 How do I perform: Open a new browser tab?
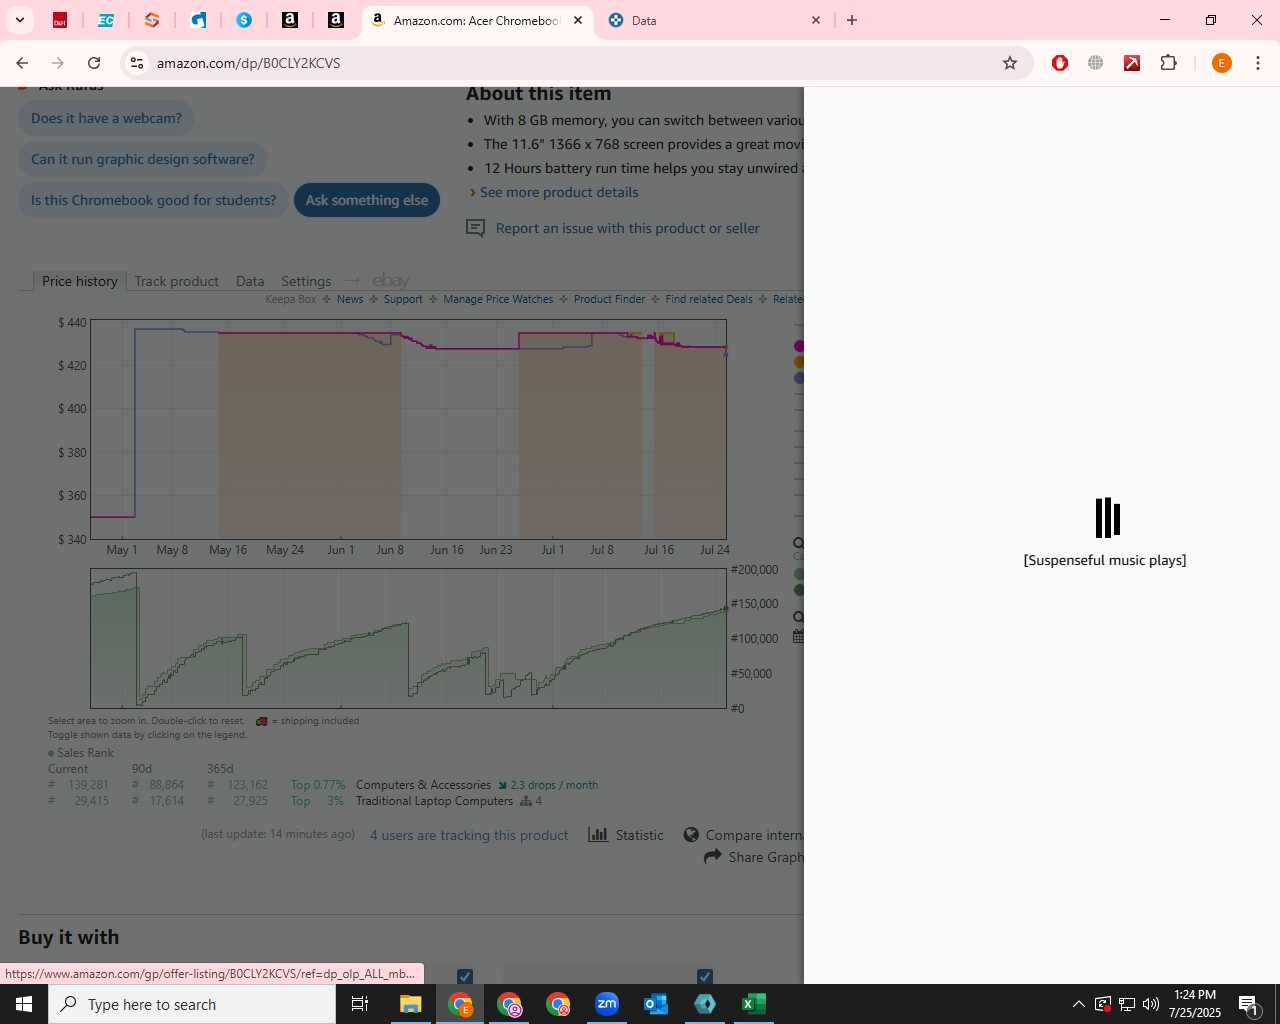852,20
